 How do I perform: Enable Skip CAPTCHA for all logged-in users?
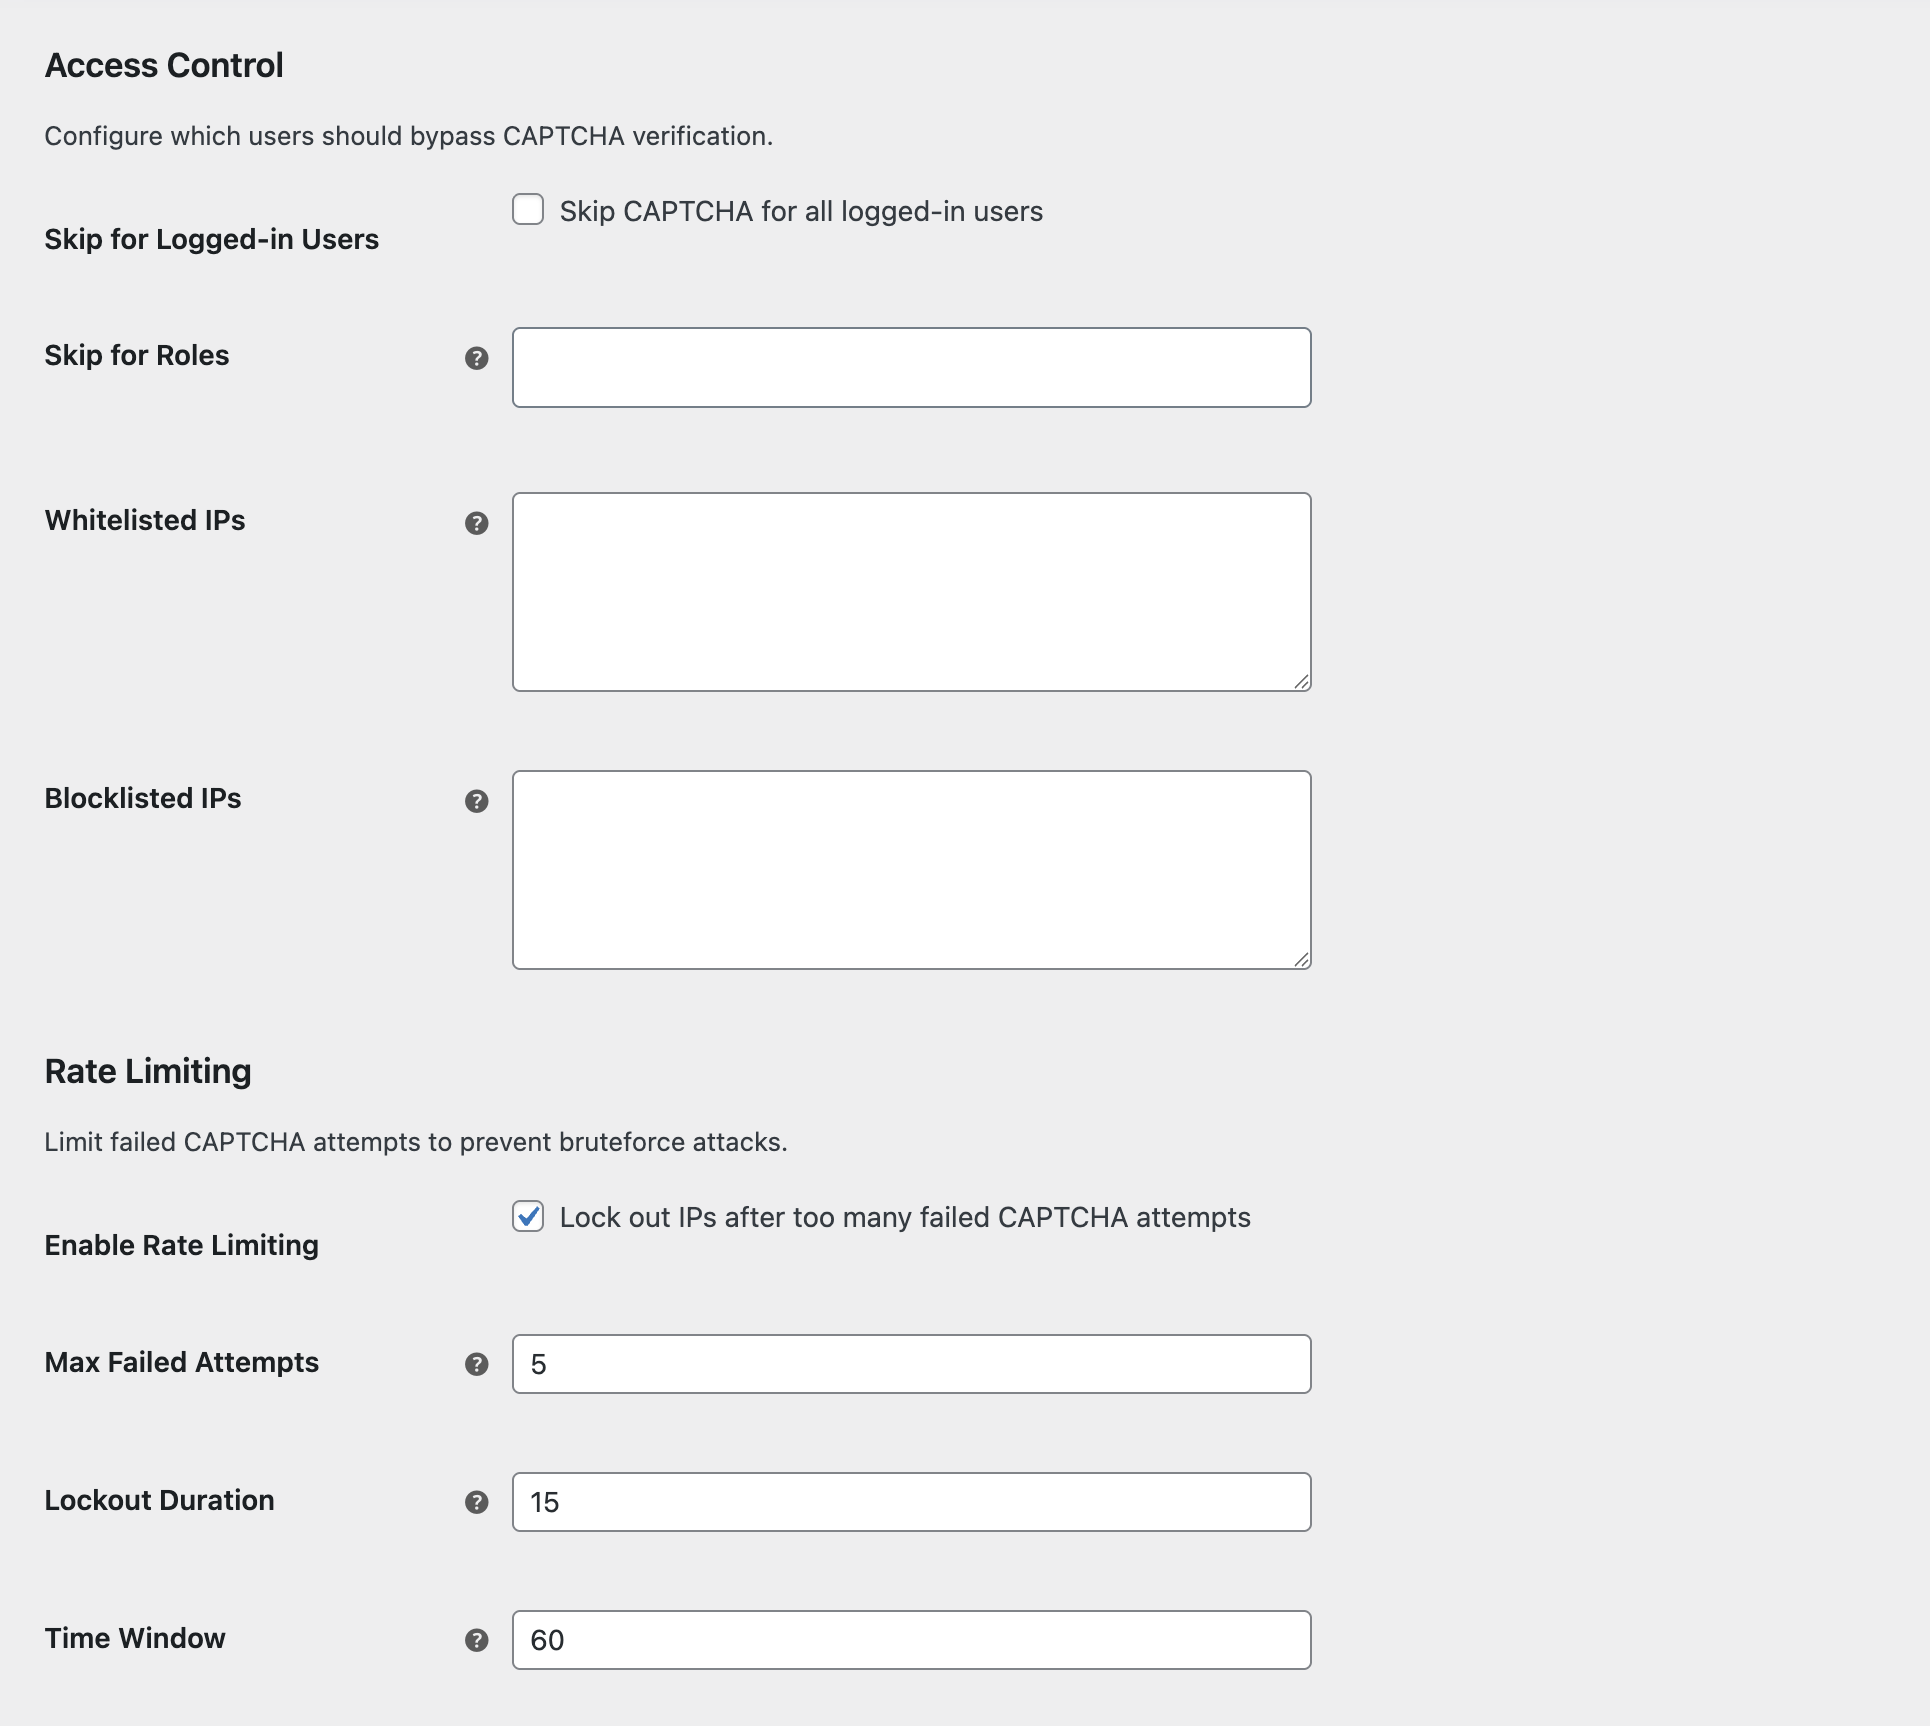[x=528, y=210]
